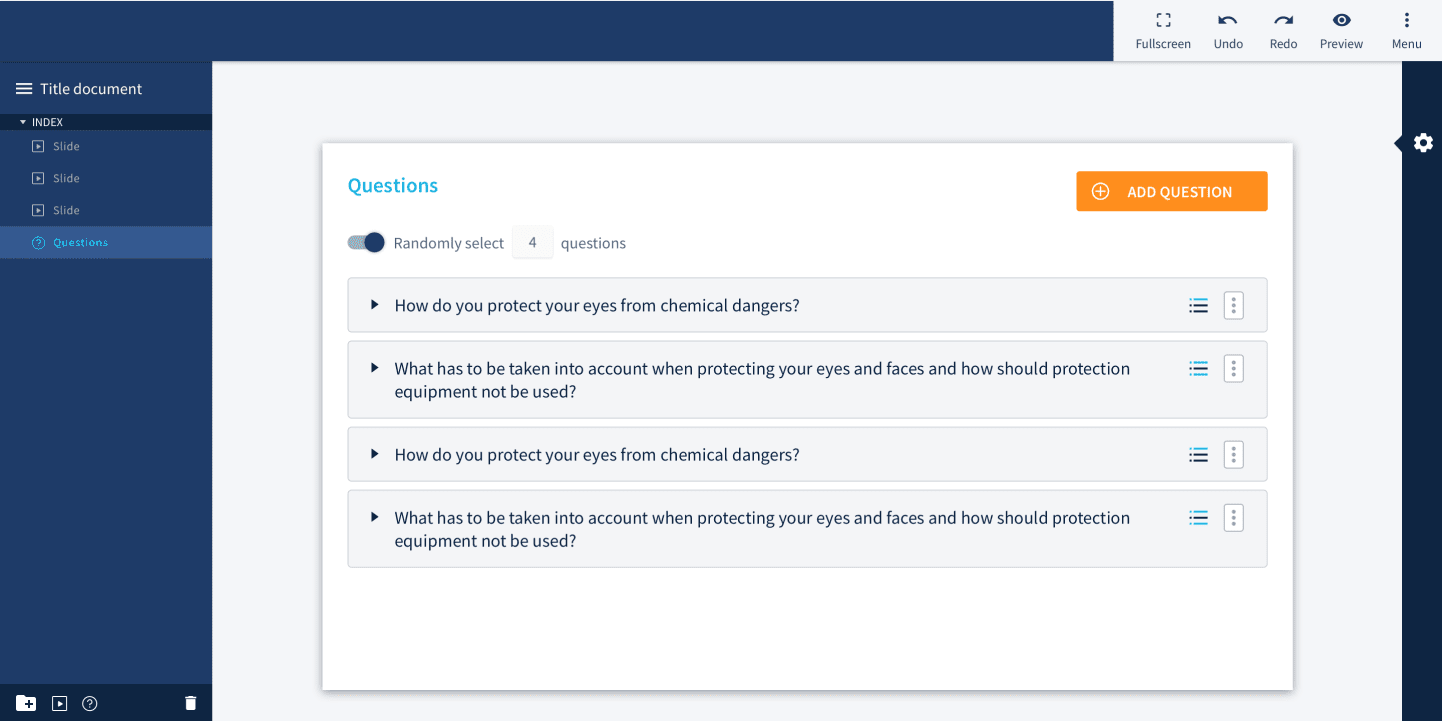Screen dimensions: 1442x721
Task: Open options menu for the first question
Action: pos(1234,306)
